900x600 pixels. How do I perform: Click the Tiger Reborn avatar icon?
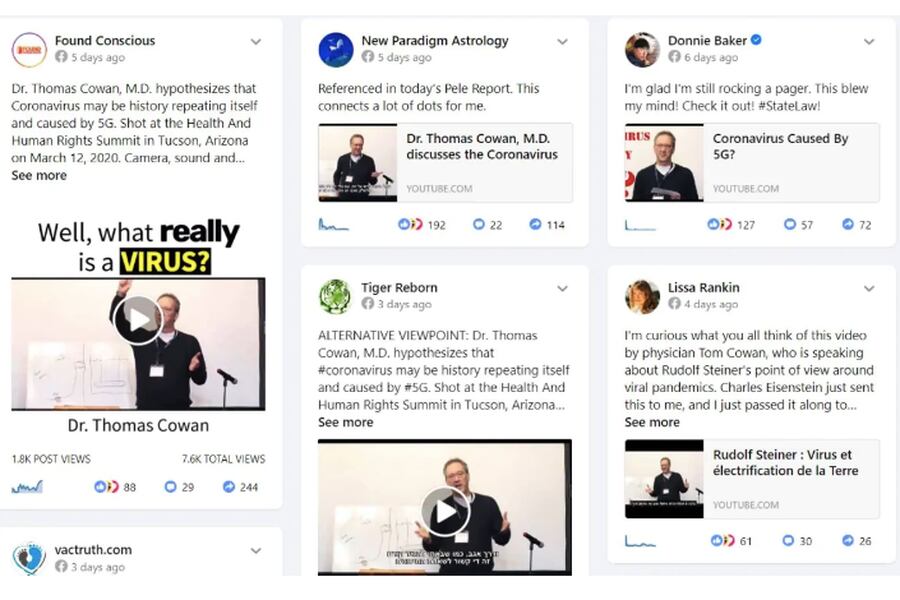(x=336, y=297)
